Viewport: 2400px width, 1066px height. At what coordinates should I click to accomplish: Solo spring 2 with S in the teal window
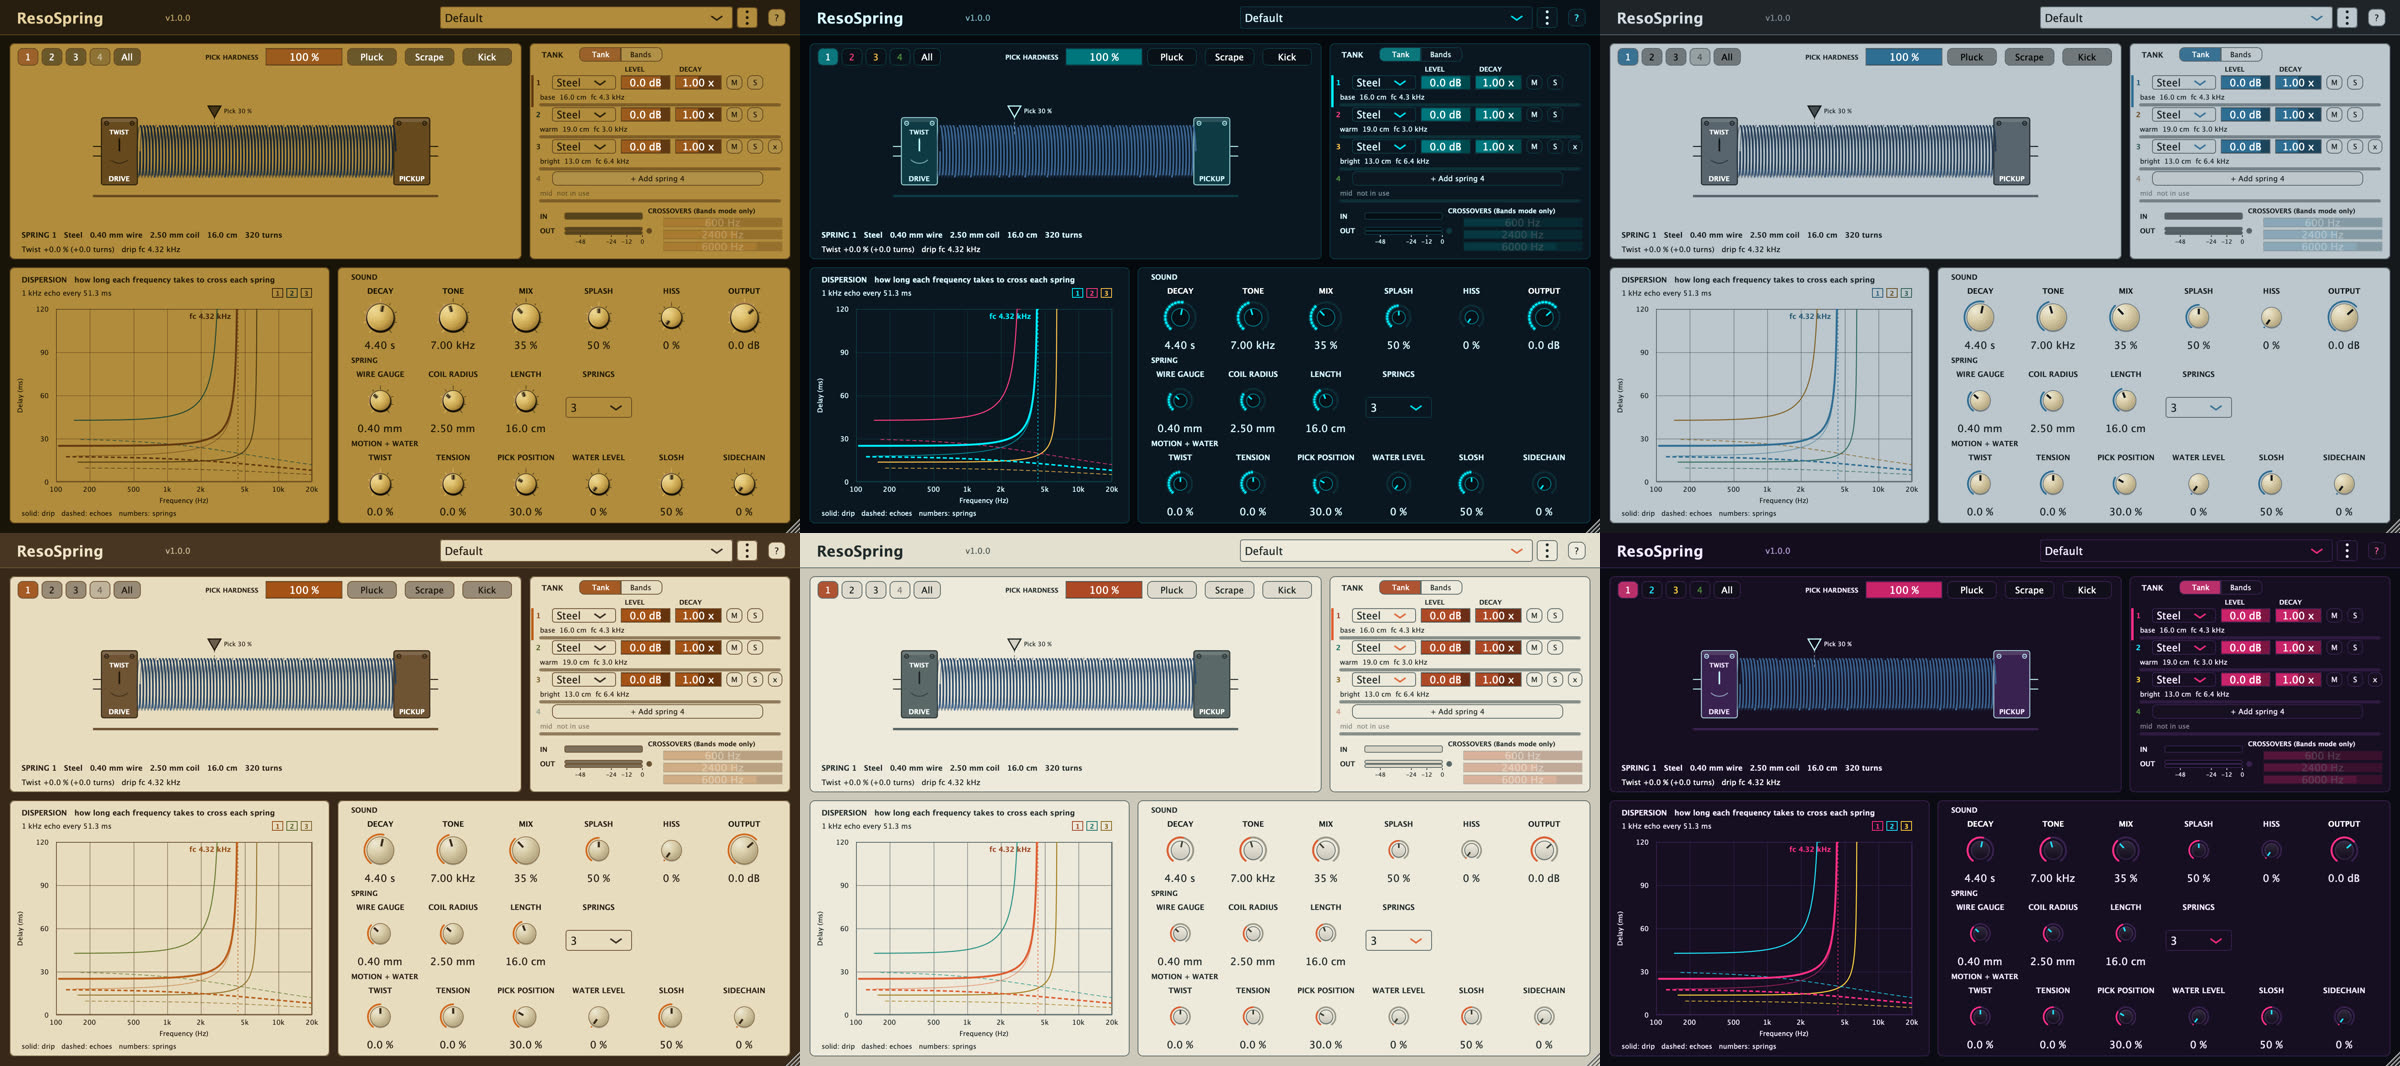(x=1555, y=115)
